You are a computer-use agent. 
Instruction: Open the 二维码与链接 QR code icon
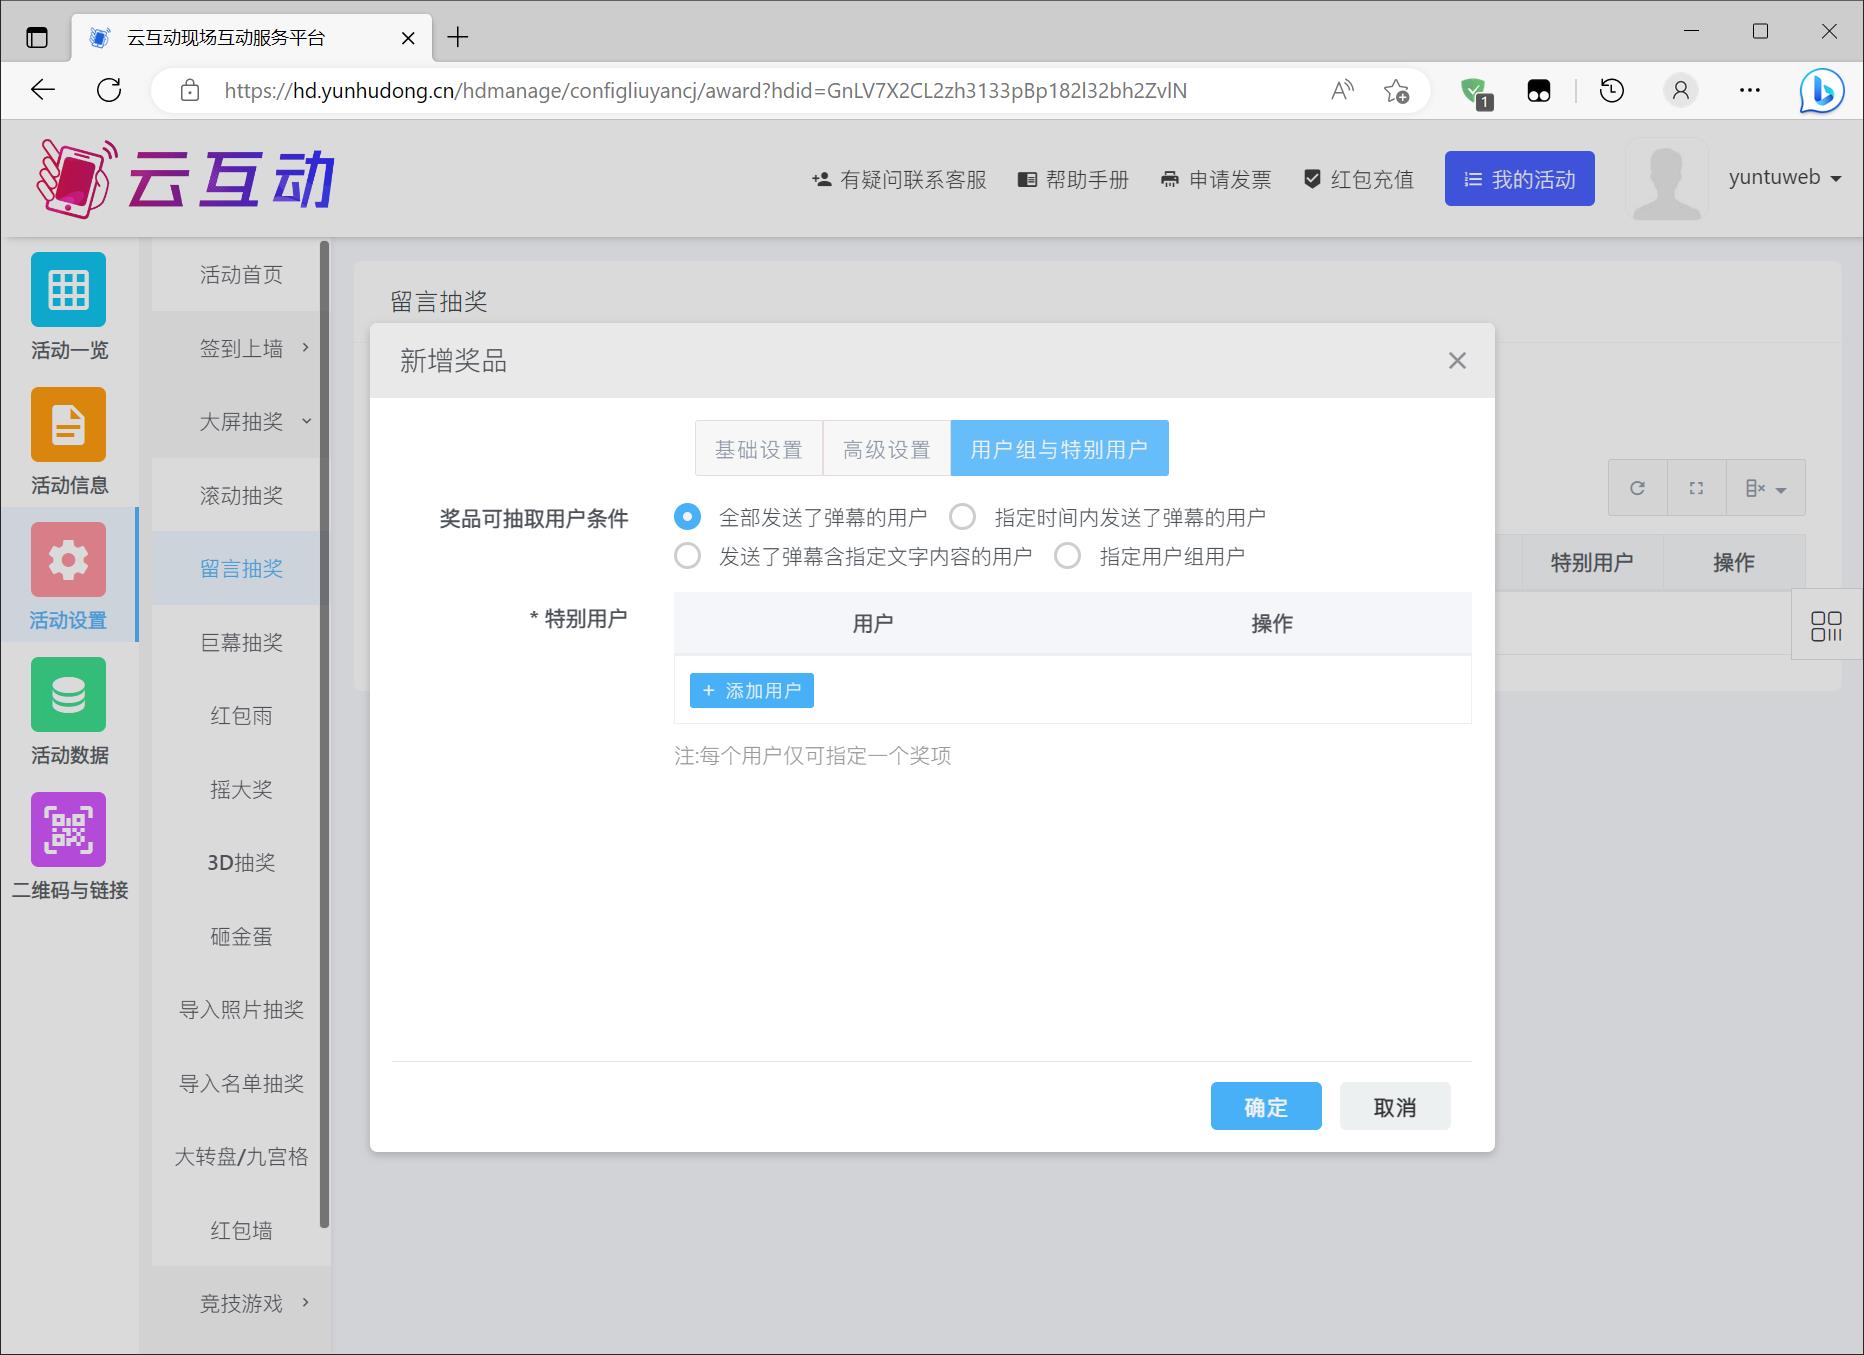click(x=68, y=829)
